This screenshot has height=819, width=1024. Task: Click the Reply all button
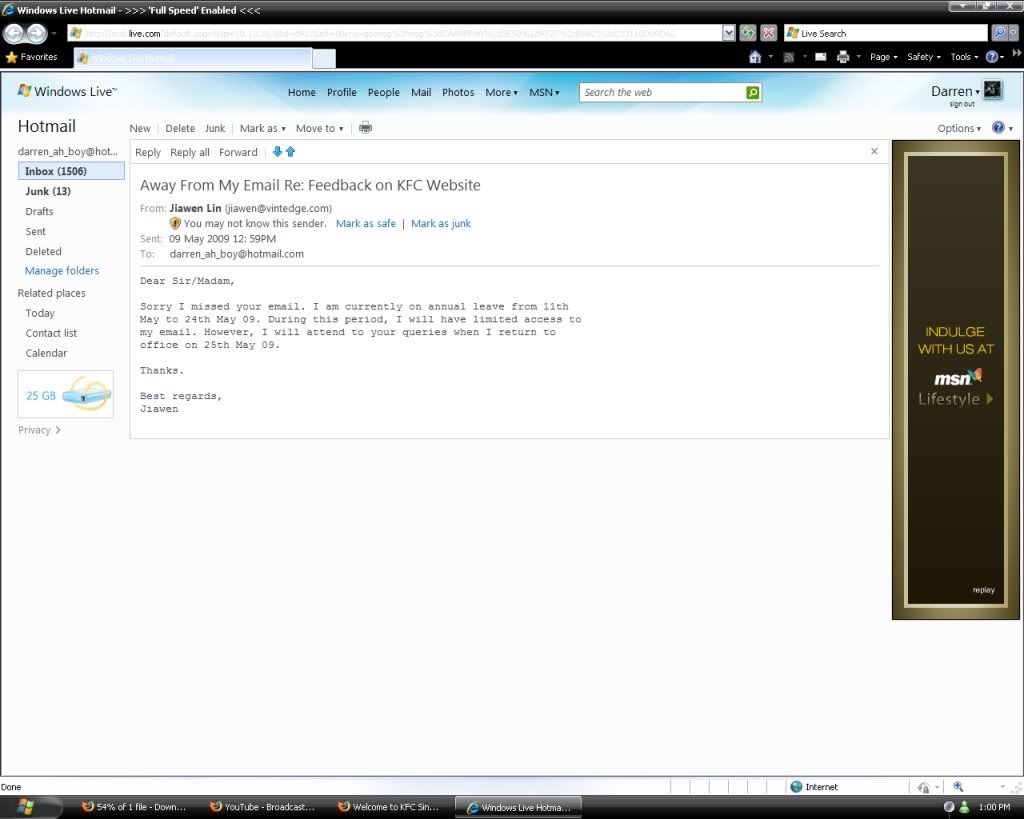click(x=190, y=152)
